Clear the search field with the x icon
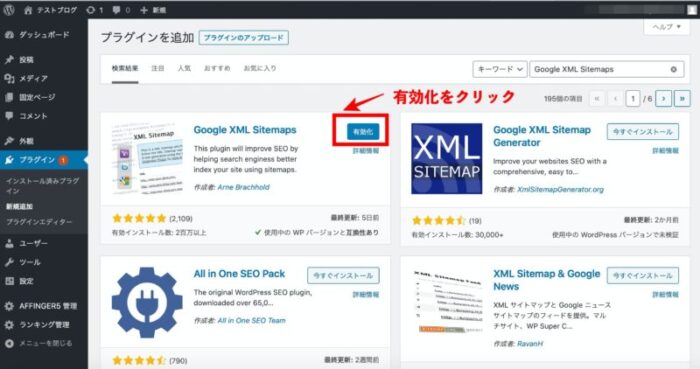Viewport: 700px width, 369px height. [x=674, y=69]
